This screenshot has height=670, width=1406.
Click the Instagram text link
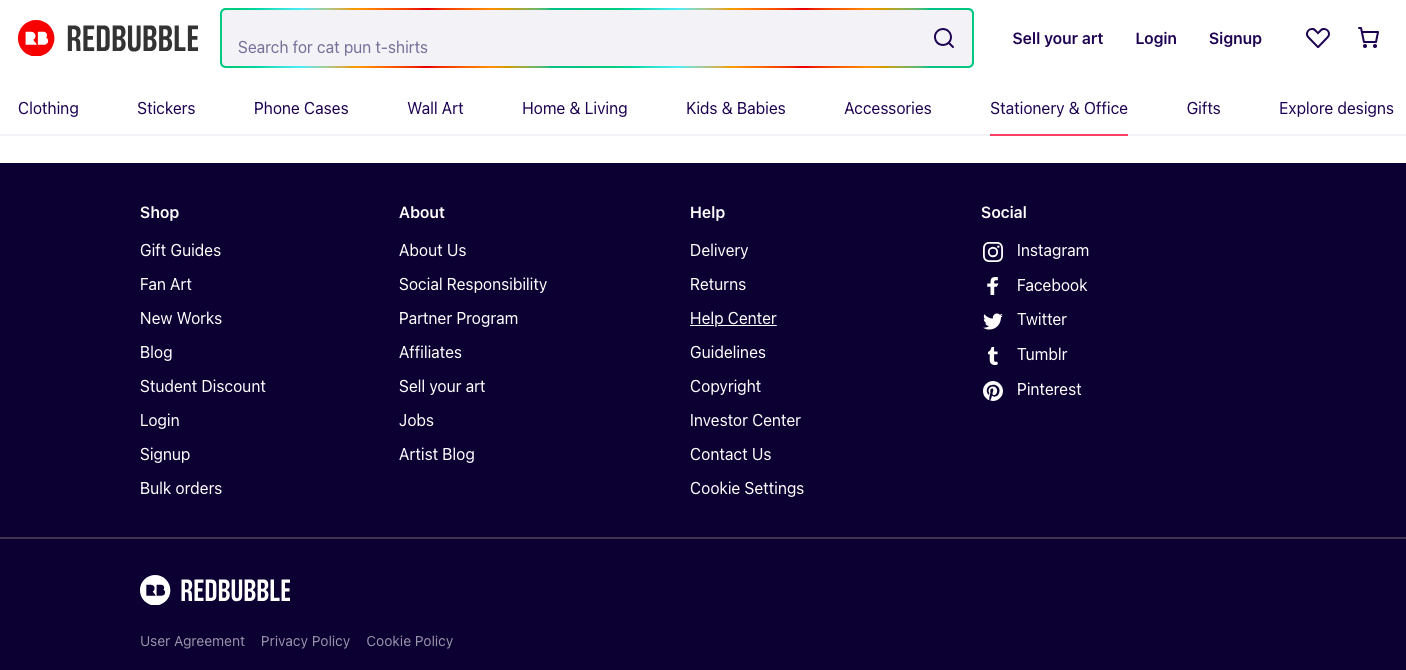[1053, 250]
